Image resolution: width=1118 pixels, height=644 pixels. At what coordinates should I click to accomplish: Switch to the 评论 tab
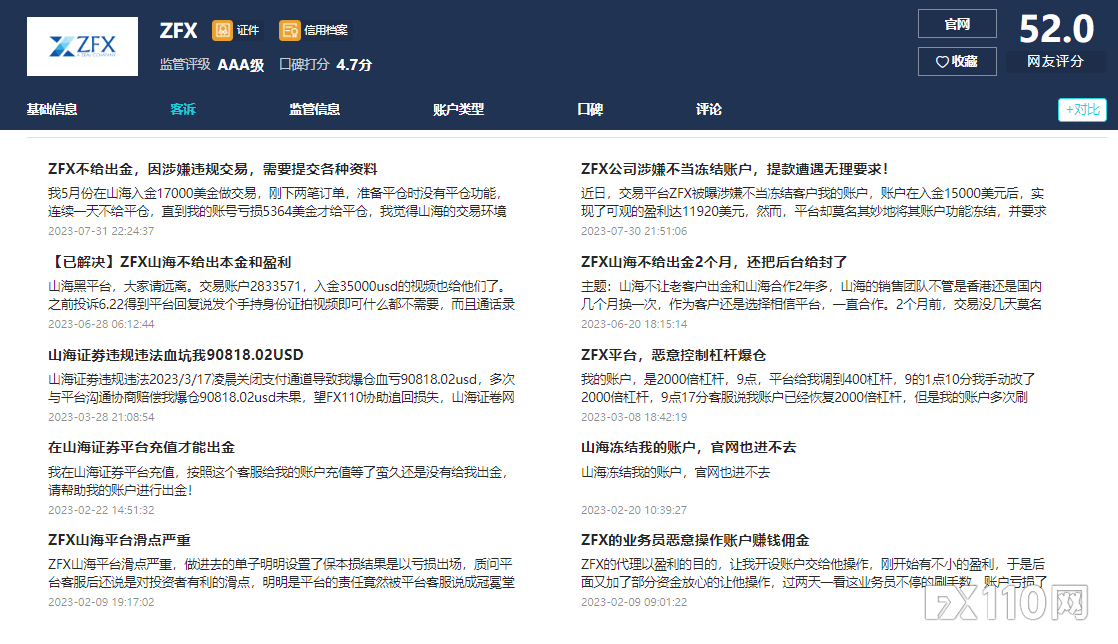[x=709, y=109]
